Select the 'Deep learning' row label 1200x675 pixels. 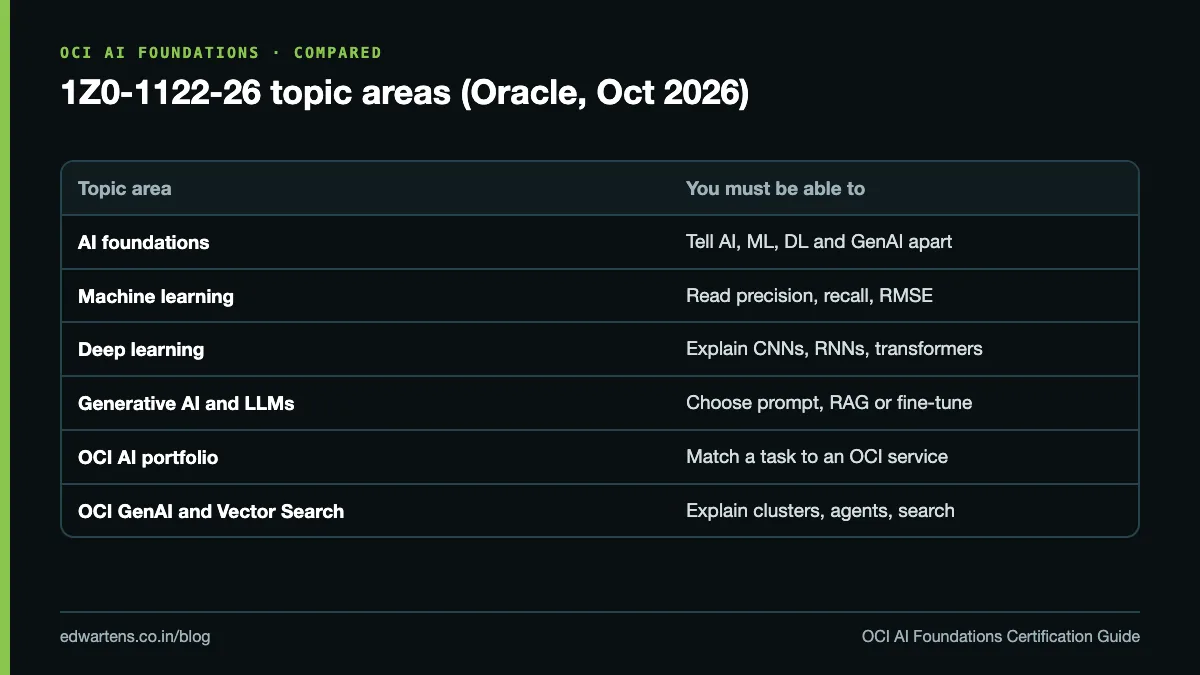pos(141,350)
